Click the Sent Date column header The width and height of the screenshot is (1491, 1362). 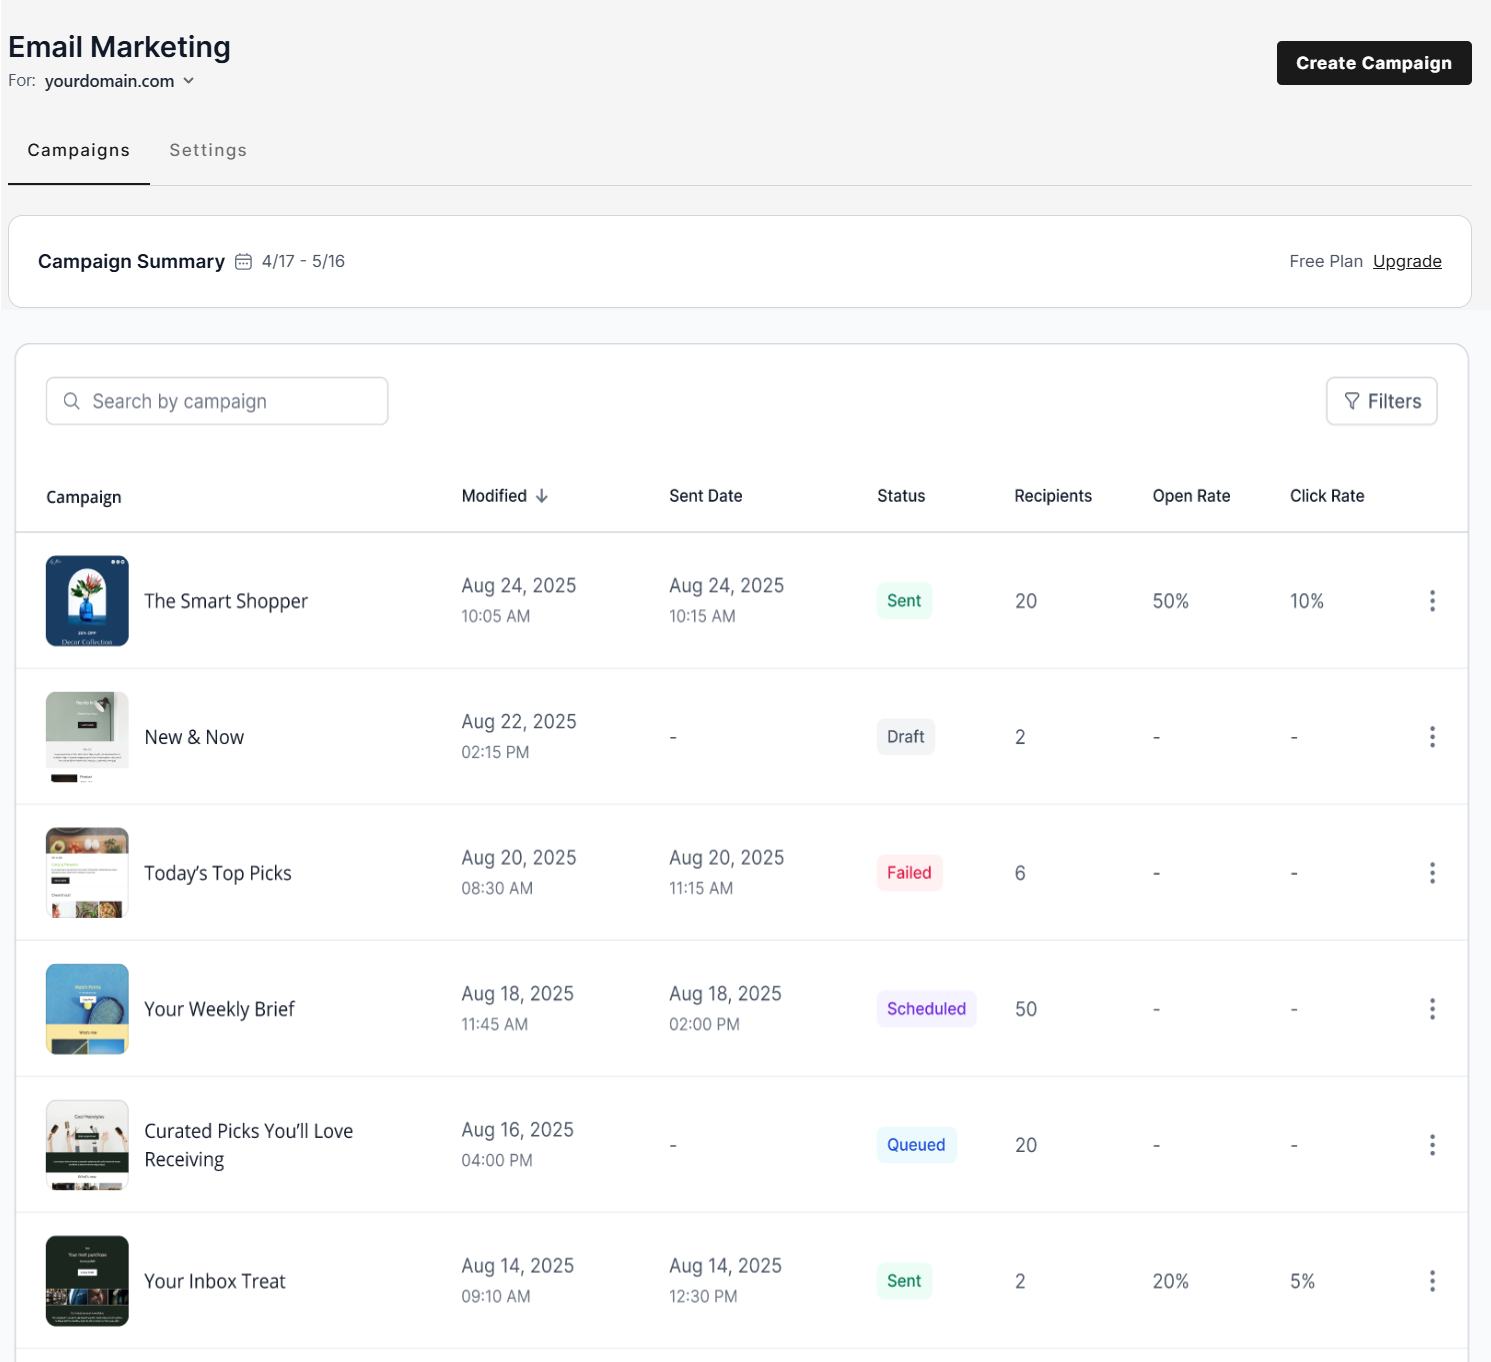point(706,496)
